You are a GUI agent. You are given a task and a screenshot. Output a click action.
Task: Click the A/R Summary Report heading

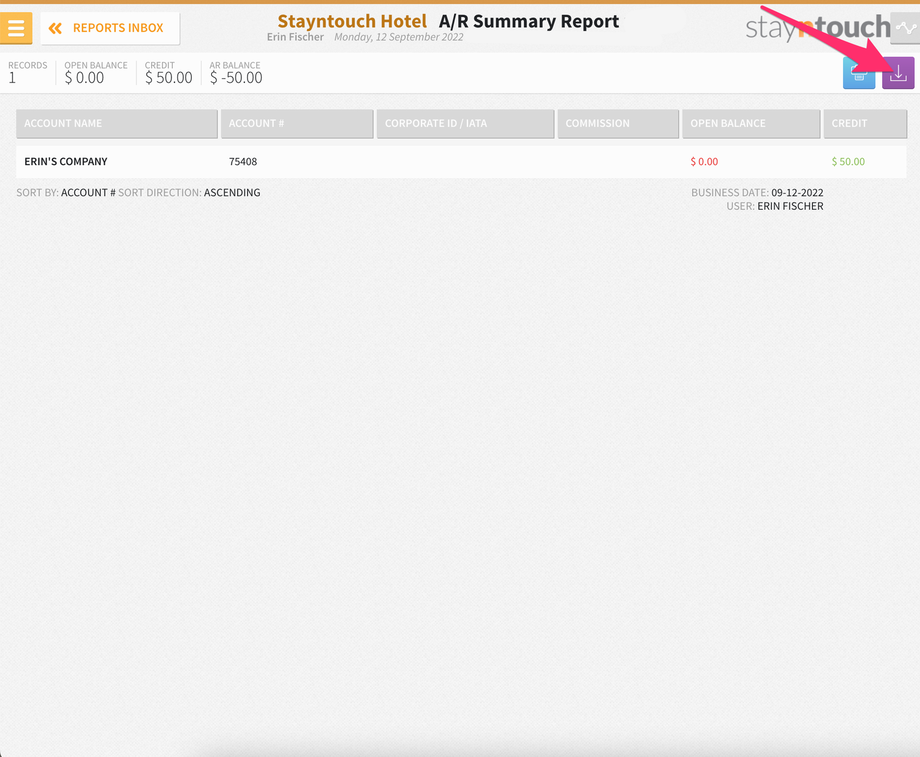pos(529,21)
